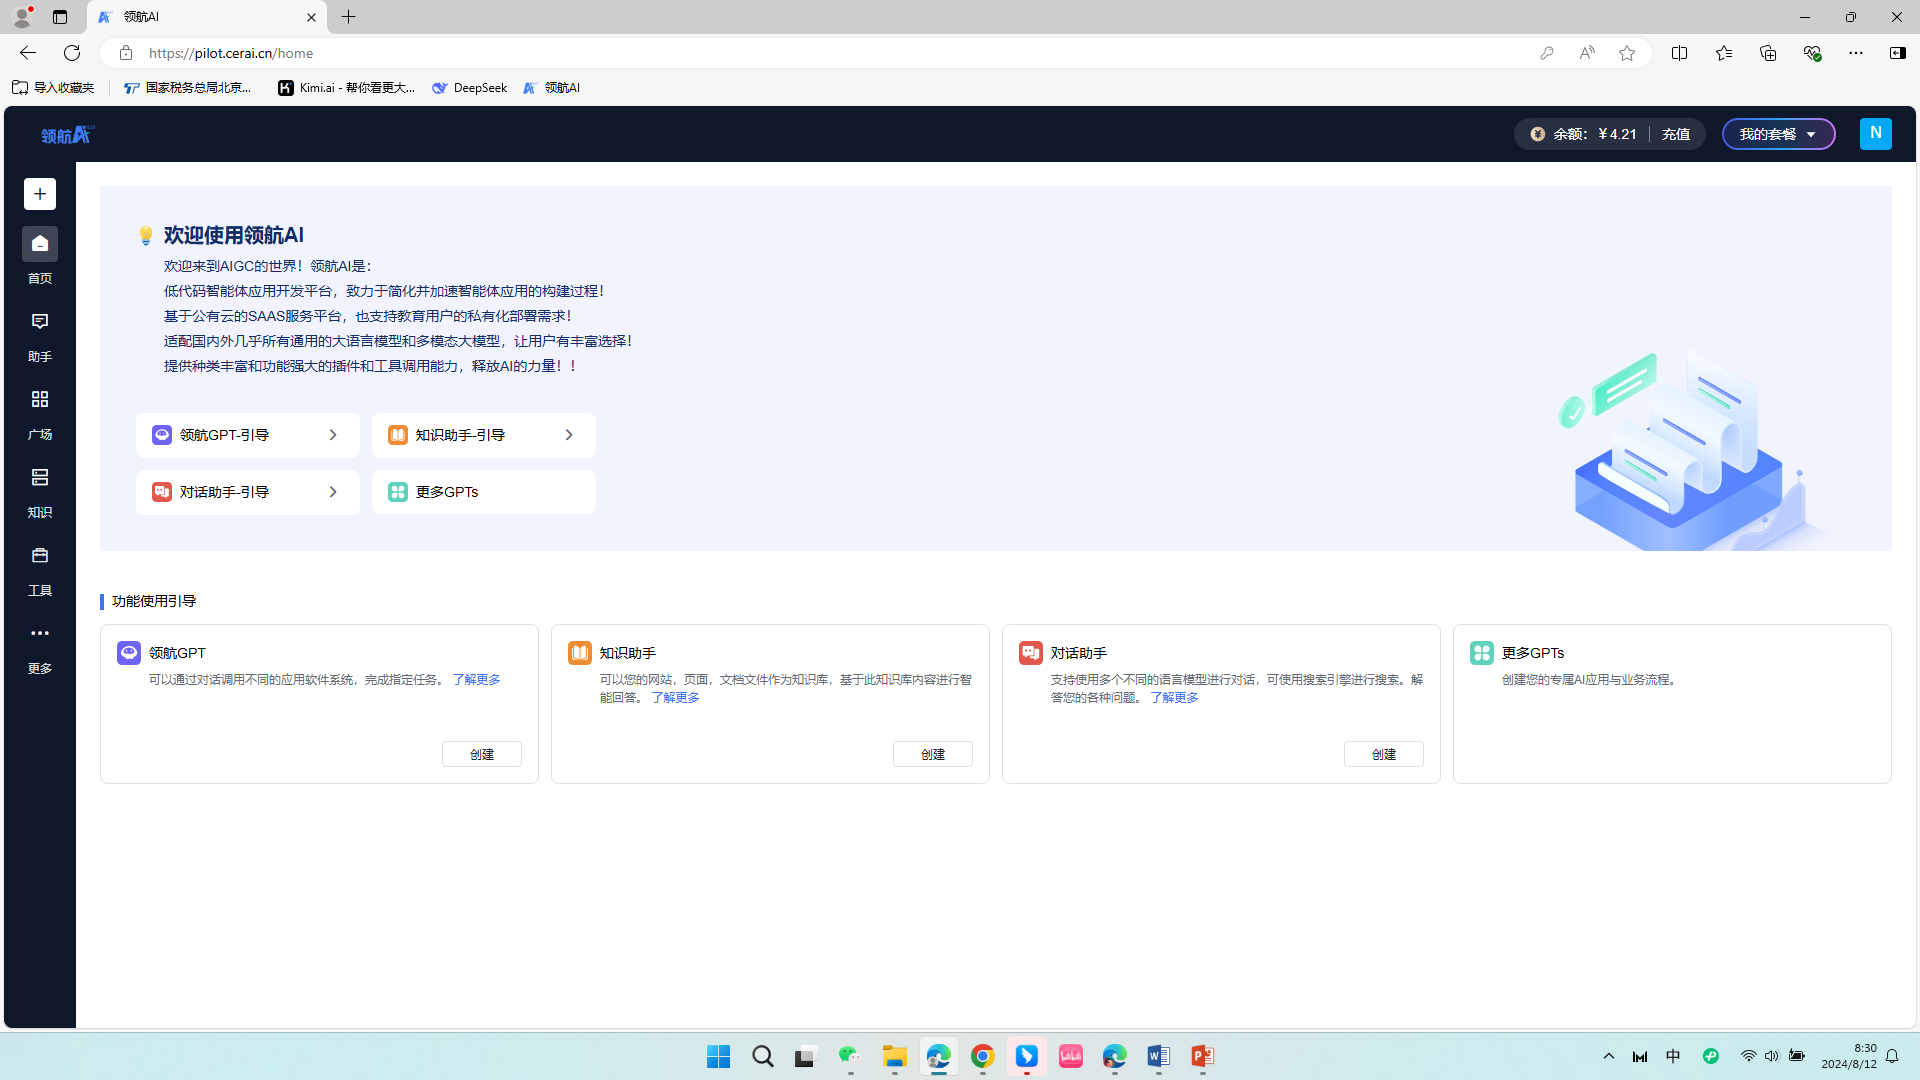This screenshot has width=1920, height=1080.
Task: Open browser settings and more ellipsis
Action: coord(1856,53)
